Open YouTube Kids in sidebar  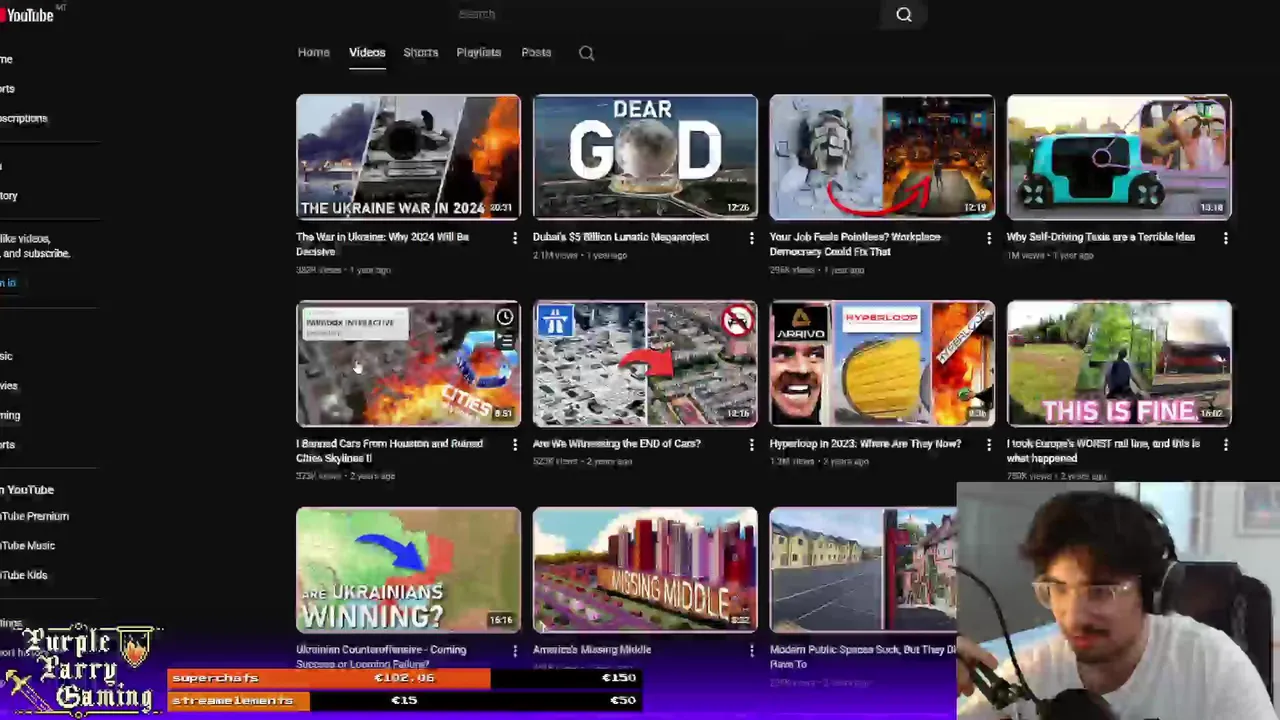coord(24,575)
